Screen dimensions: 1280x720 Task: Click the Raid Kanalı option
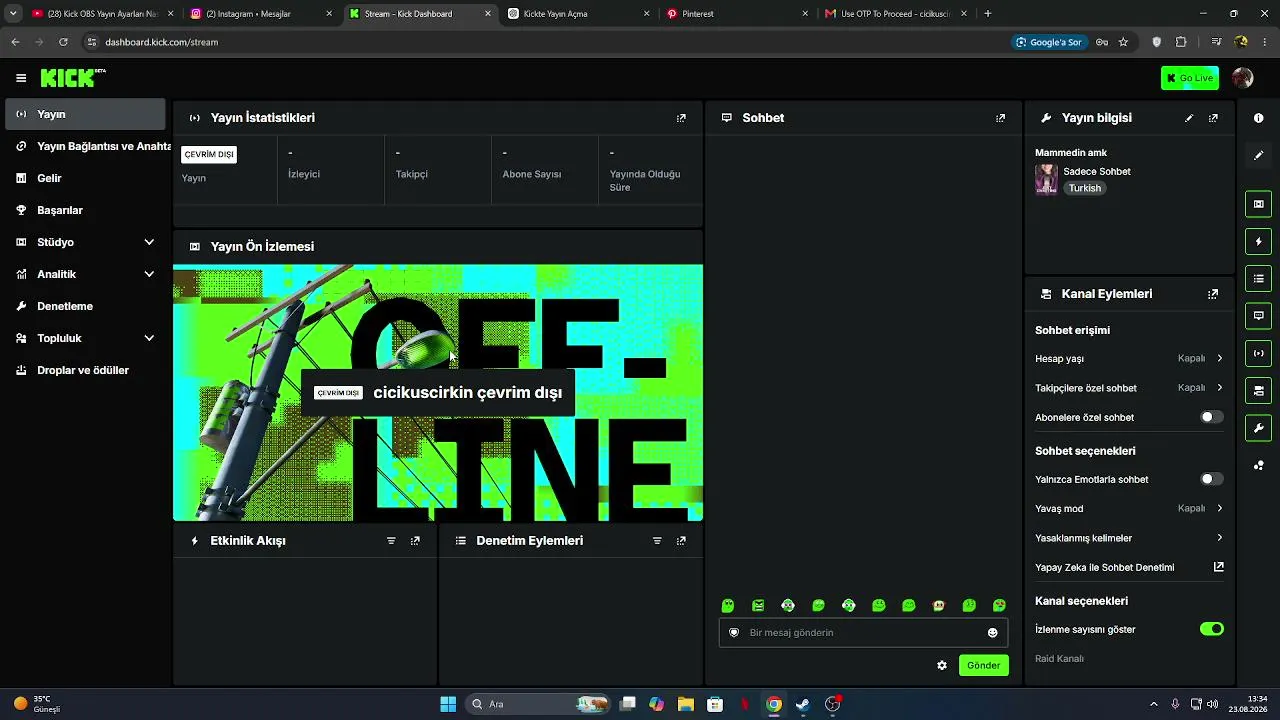[1059, 659]
